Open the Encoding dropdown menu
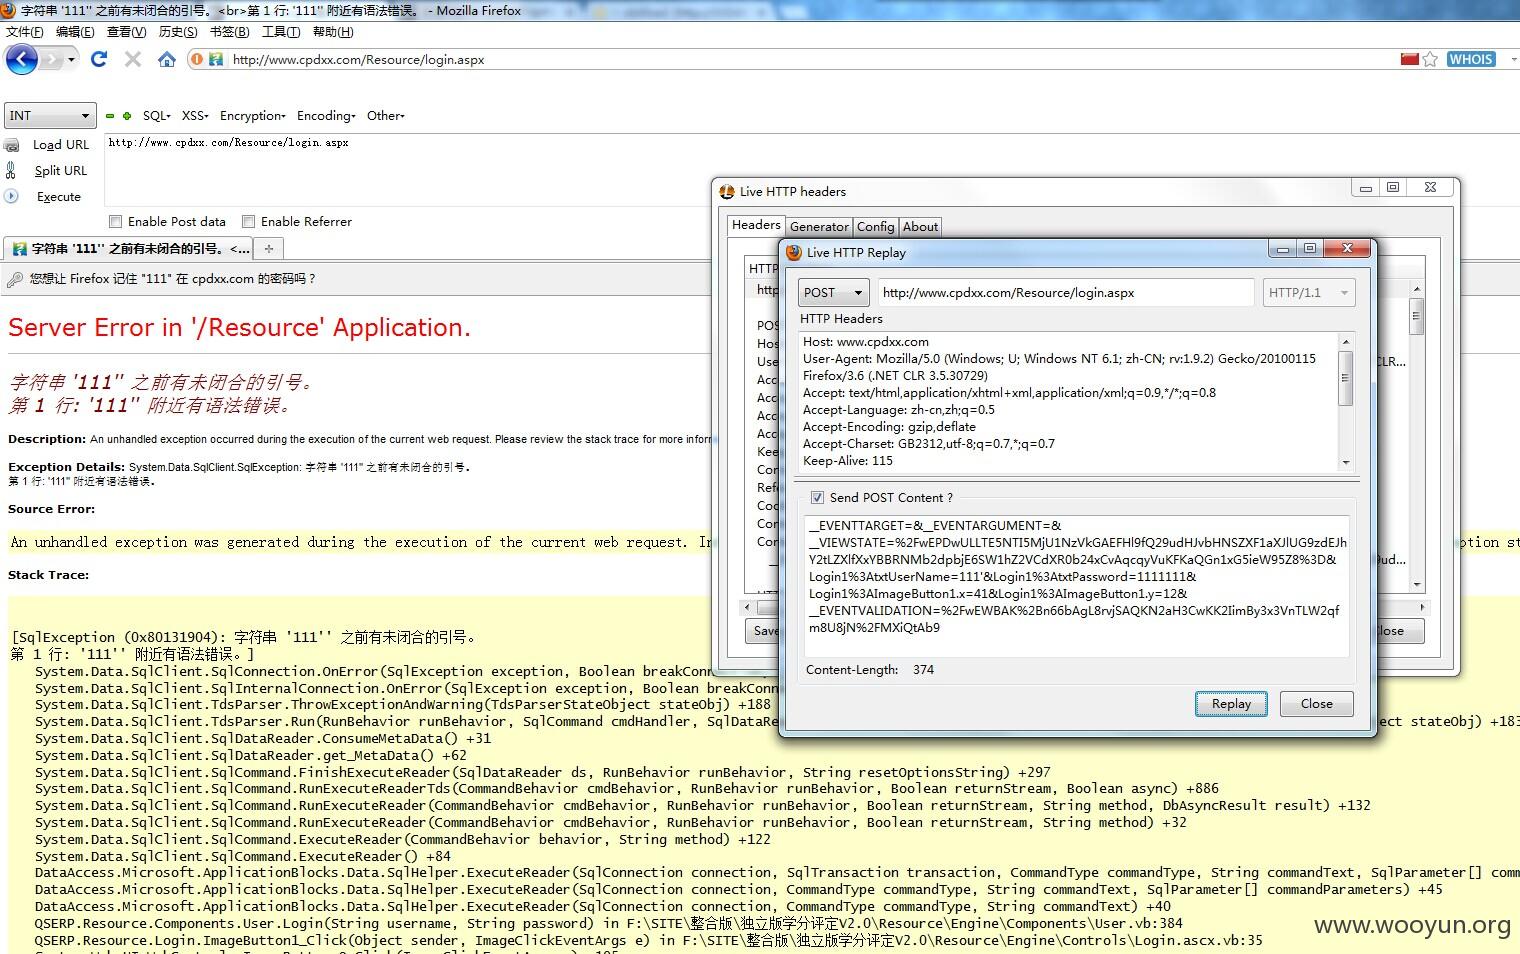The image size is (1520, 954). 326,116
